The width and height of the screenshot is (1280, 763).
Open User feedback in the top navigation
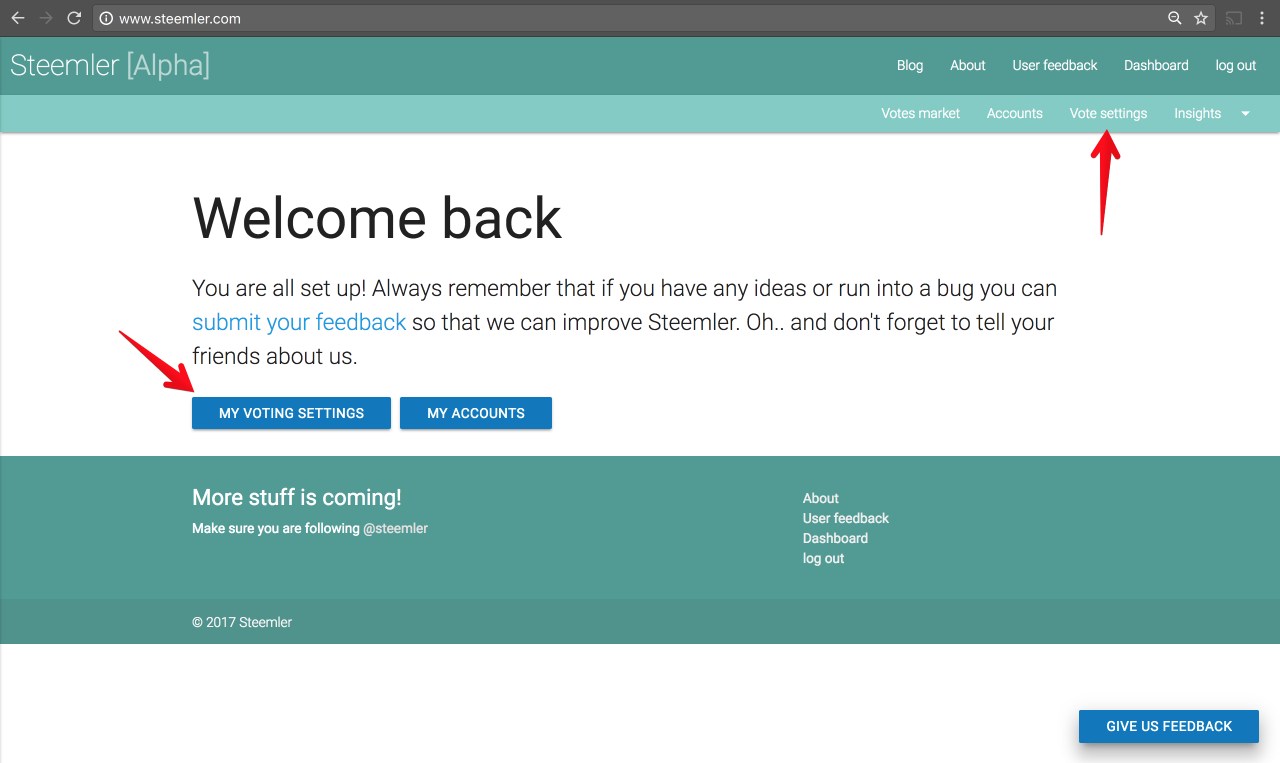[1055, 65]
